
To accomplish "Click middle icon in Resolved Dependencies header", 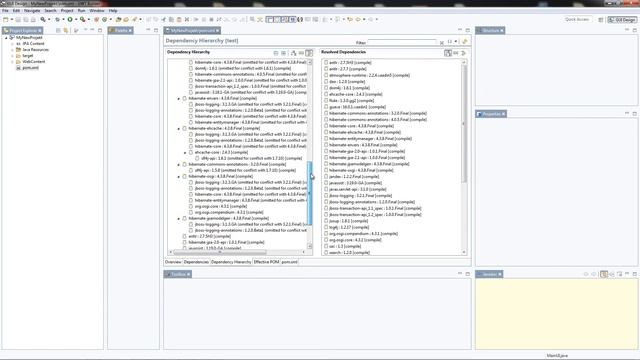I will tap(456, 53).
